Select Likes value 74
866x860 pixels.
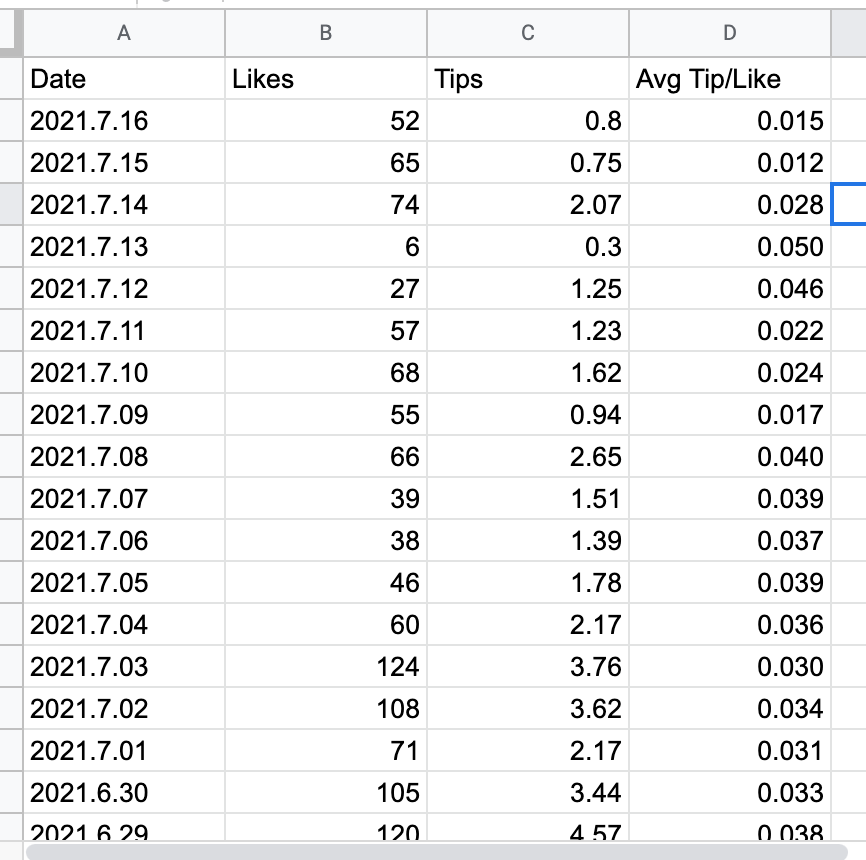coord(326,204)
